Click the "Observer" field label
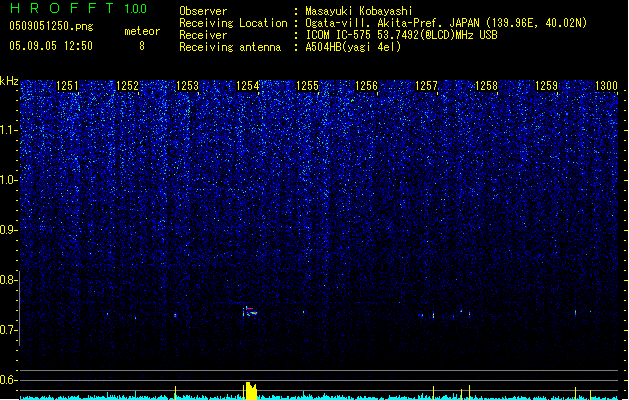 [203, 11]
